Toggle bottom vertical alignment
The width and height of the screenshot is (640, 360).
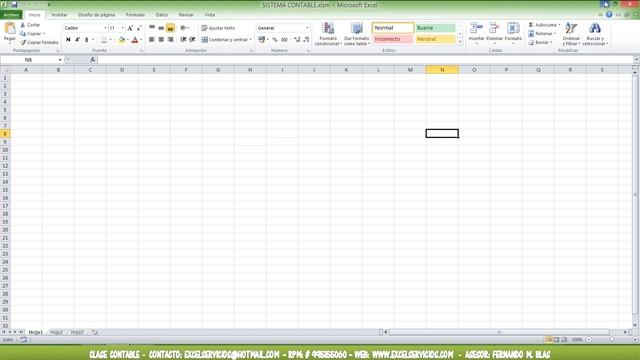click(171, 28)
